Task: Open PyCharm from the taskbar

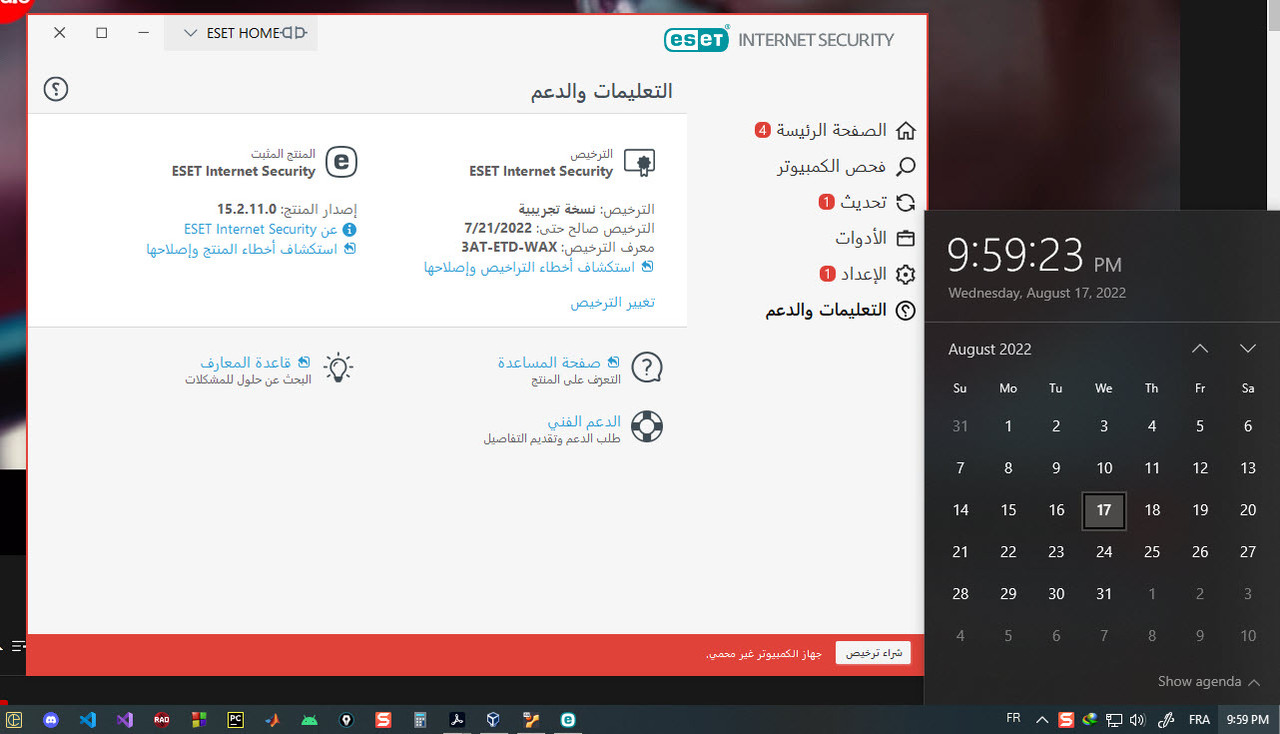Action: 236,719
